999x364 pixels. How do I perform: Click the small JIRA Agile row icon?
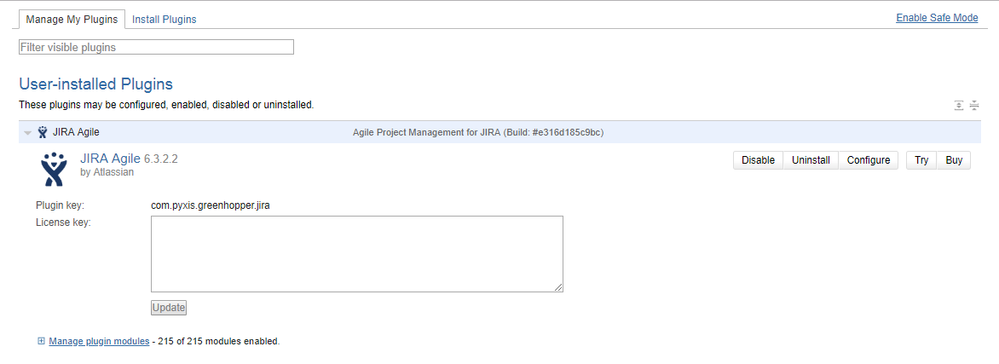click(43, 132)
